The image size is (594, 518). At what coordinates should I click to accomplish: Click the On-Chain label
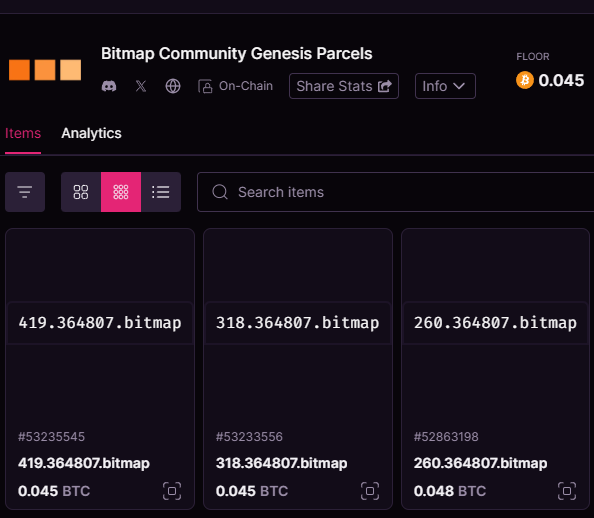[246, 86]
